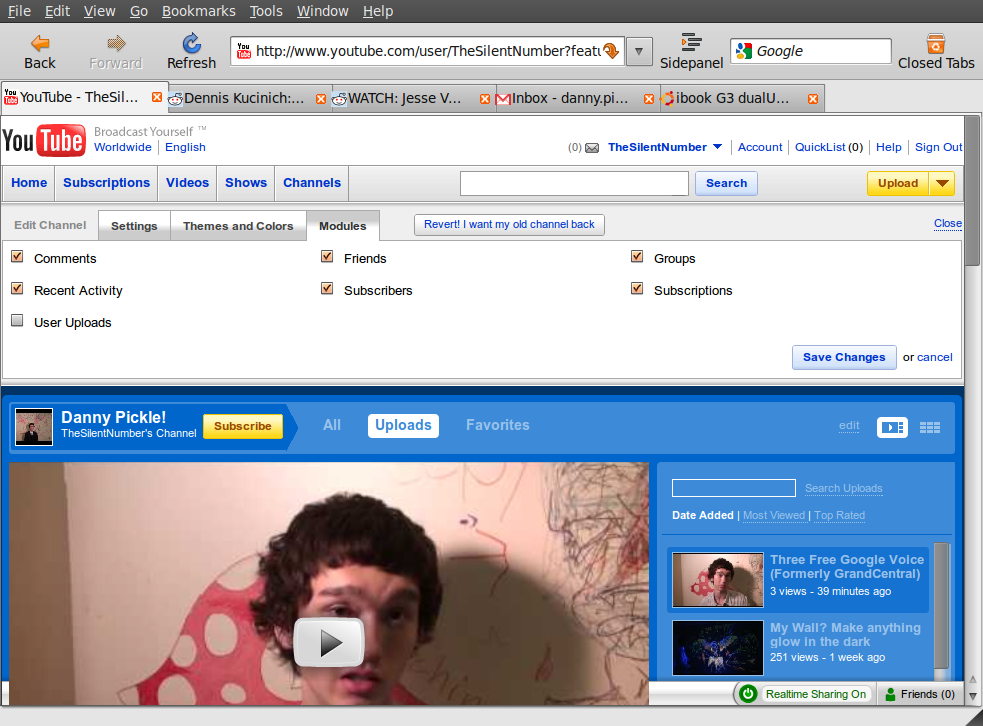This screenshot has height=726, width=983.
Task: Sort uploads by Most Viewed
Action: click(x=774, y=515)
